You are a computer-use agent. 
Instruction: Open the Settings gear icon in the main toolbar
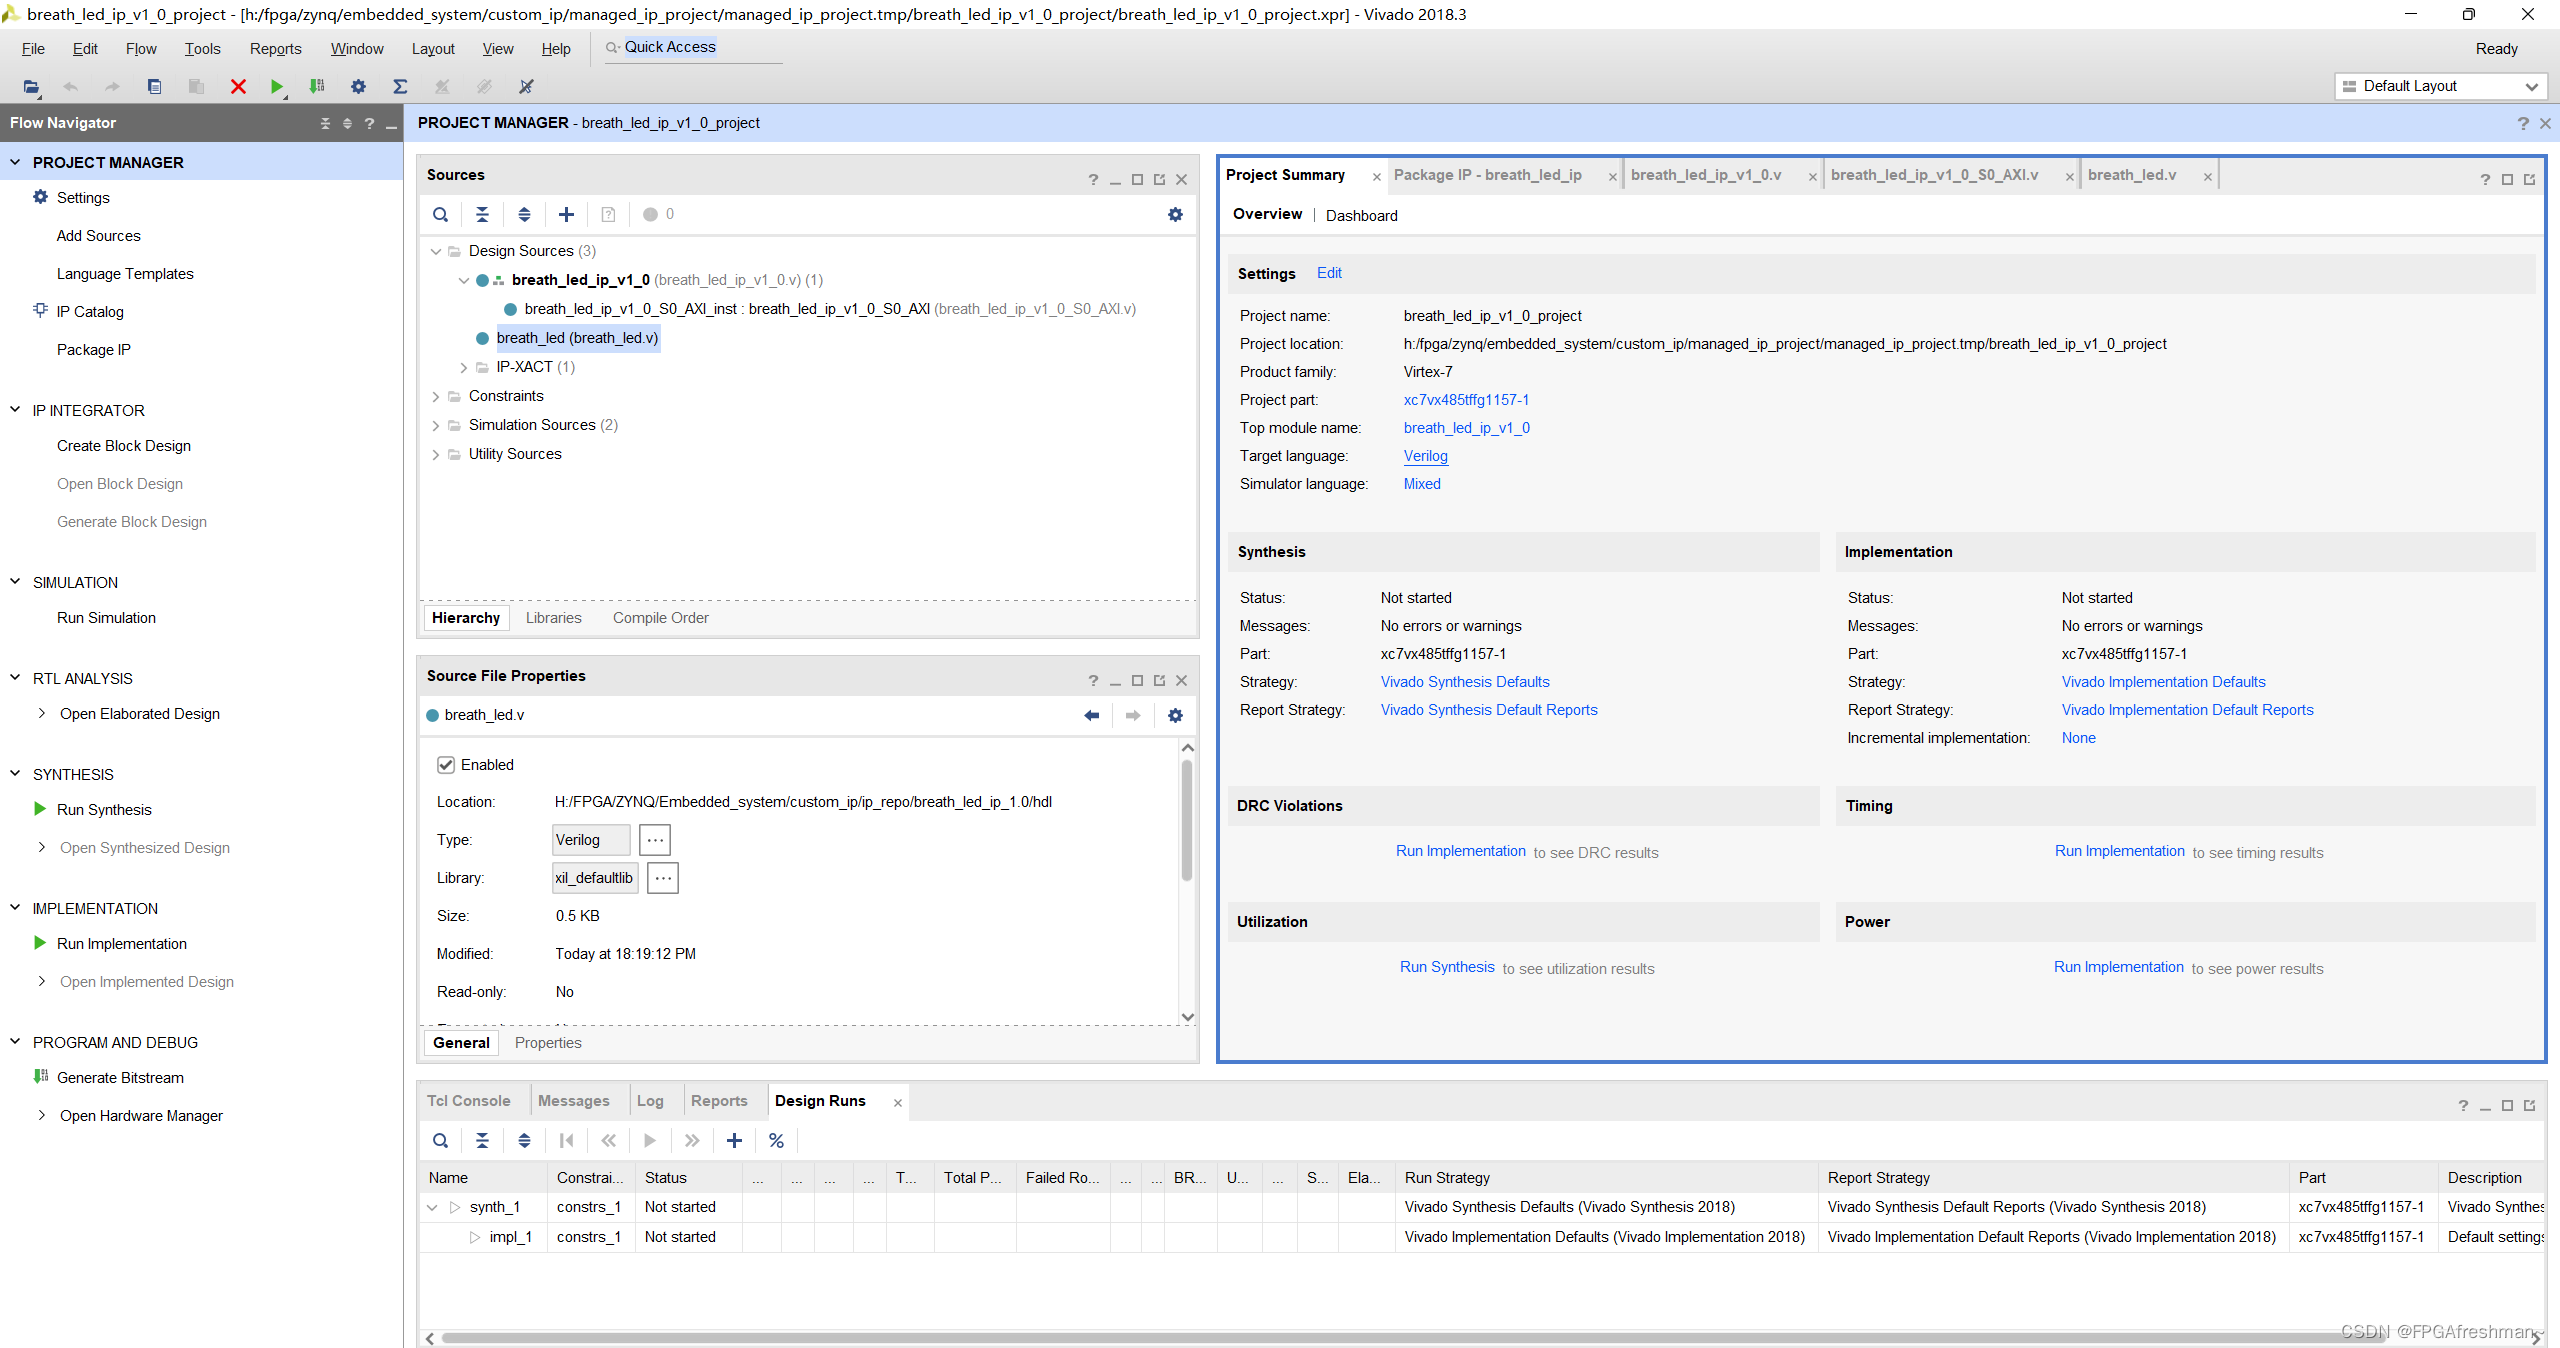(x=357, y=87)
